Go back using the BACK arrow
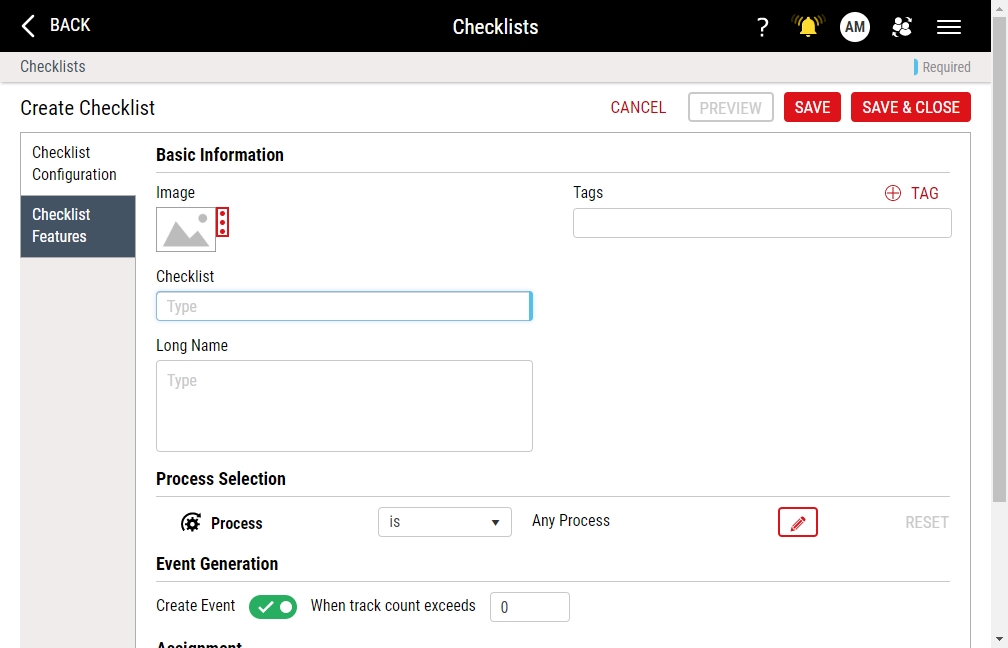The height and width of the screenshot is (648, 1008). (56, 26)
